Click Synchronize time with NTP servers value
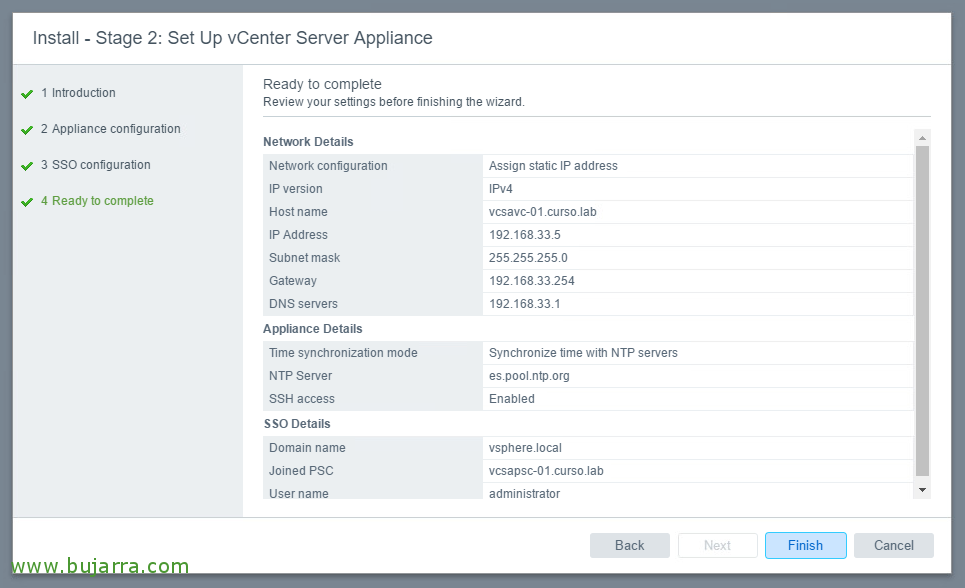This screenshot has height=588, width=965. click(x=583, y=353)
